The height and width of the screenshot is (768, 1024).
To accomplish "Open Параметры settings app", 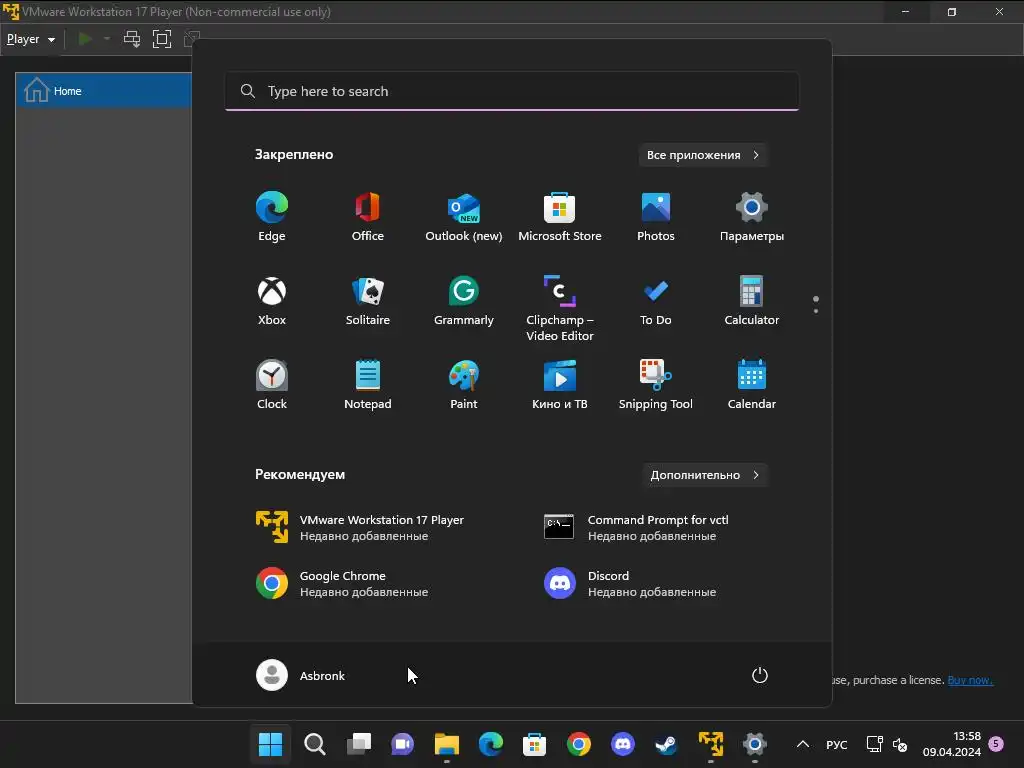I will [x=752, y=217].
